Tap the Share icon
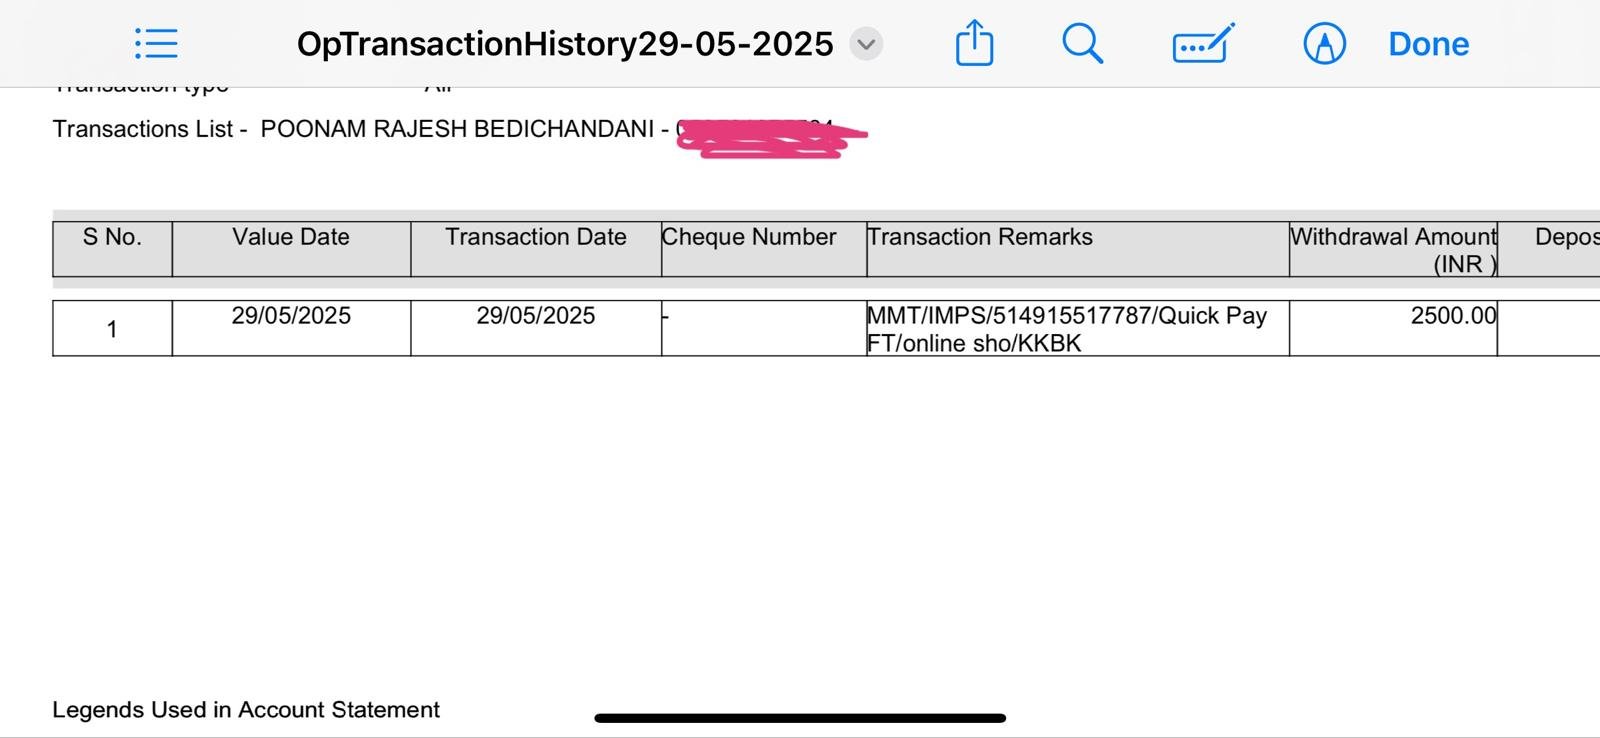The image size is (1600, 738). [x=974, y=44]
